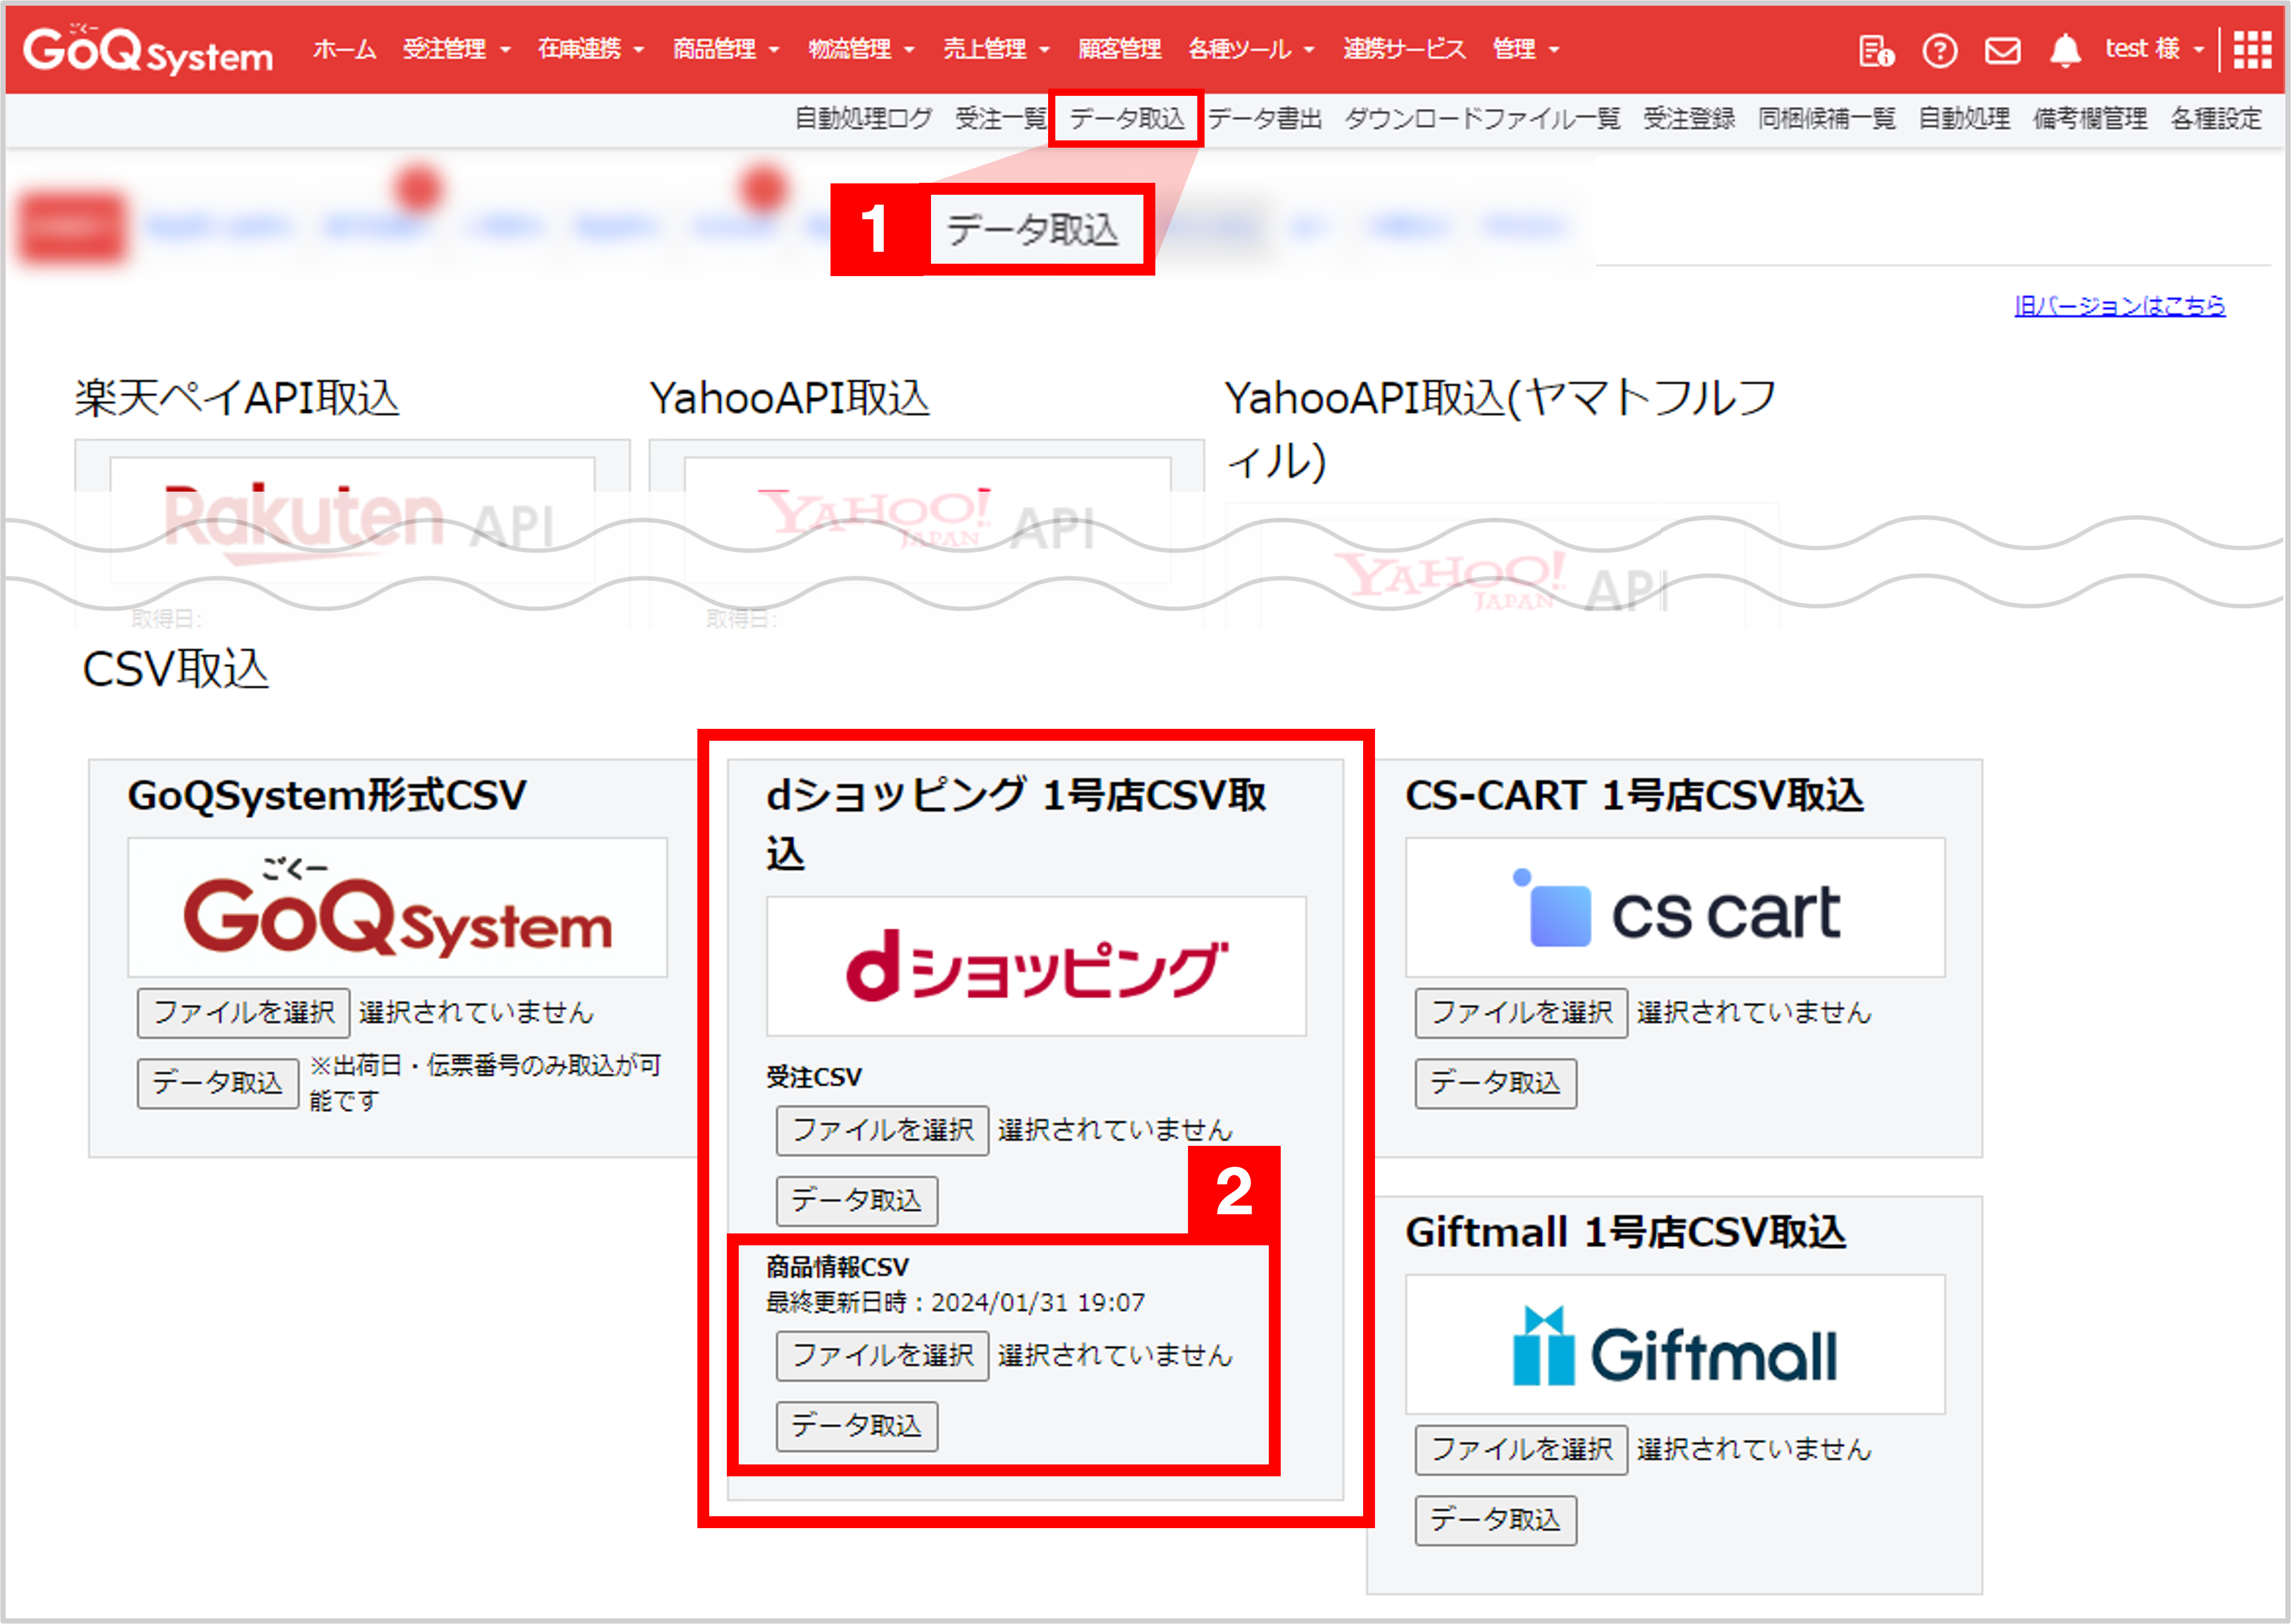Open ダウンロードファイル一覧 submenu tab

tap(1482, 119)
